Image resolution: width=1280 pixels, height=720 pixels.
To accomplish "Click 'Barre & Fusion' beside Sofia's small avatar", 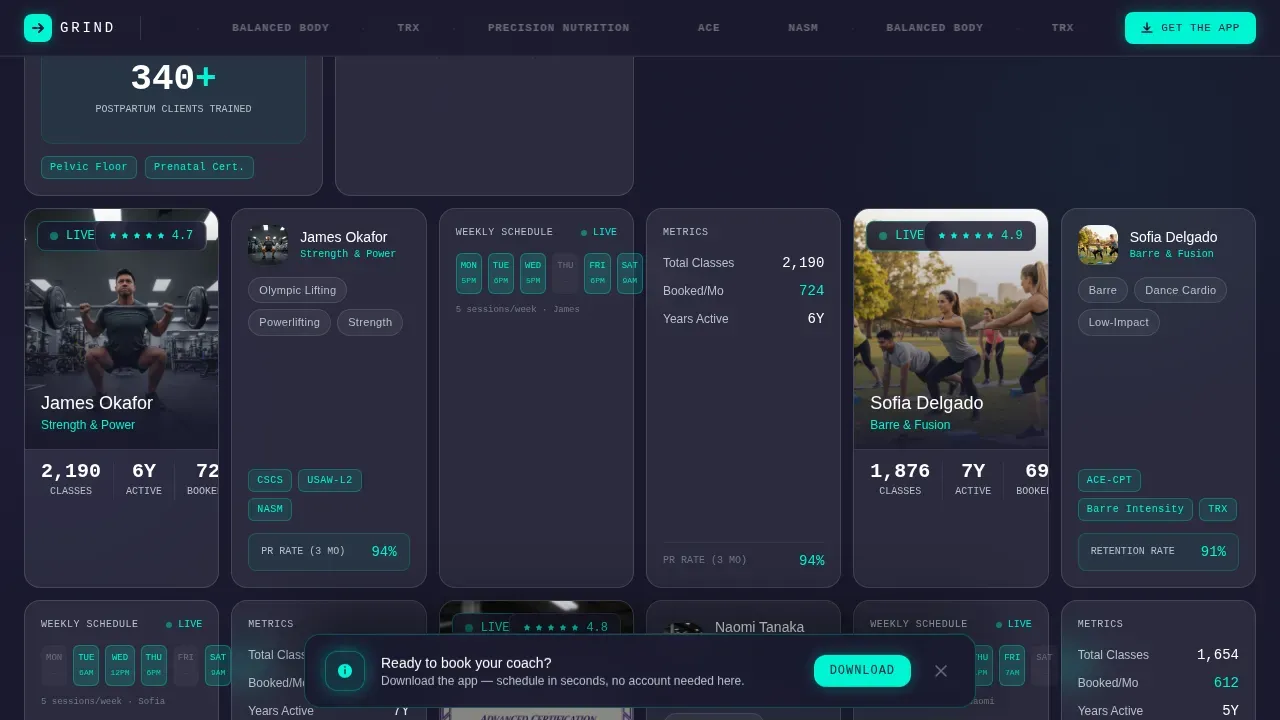I will 1172,254.
